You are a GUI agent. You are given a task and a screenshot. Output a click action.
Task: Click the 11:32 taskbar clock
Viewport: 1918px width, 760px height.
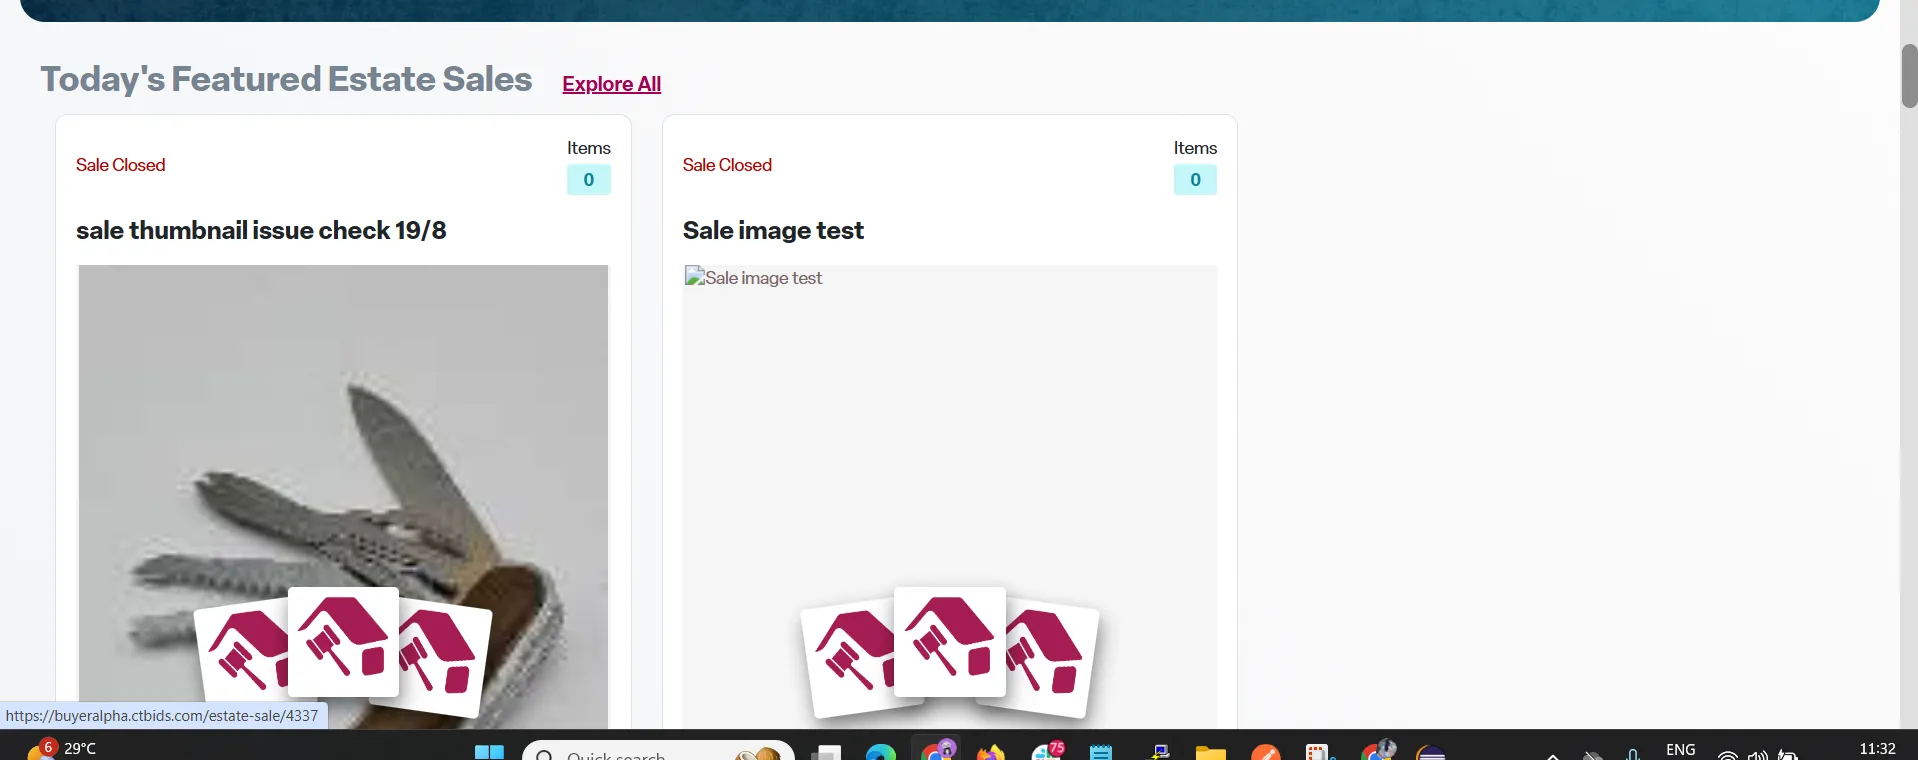(1877, 749)
